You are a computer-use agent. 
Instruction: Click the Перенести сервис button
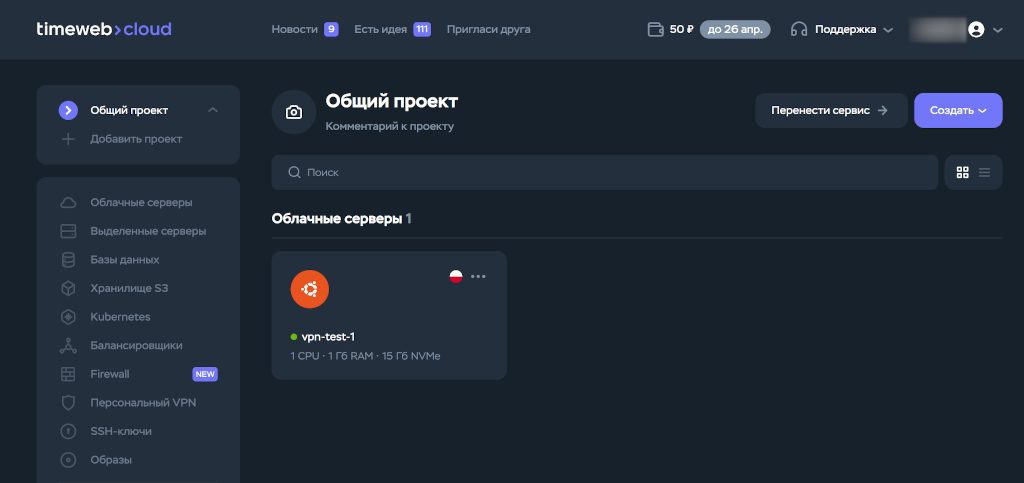tap(830, 111)
